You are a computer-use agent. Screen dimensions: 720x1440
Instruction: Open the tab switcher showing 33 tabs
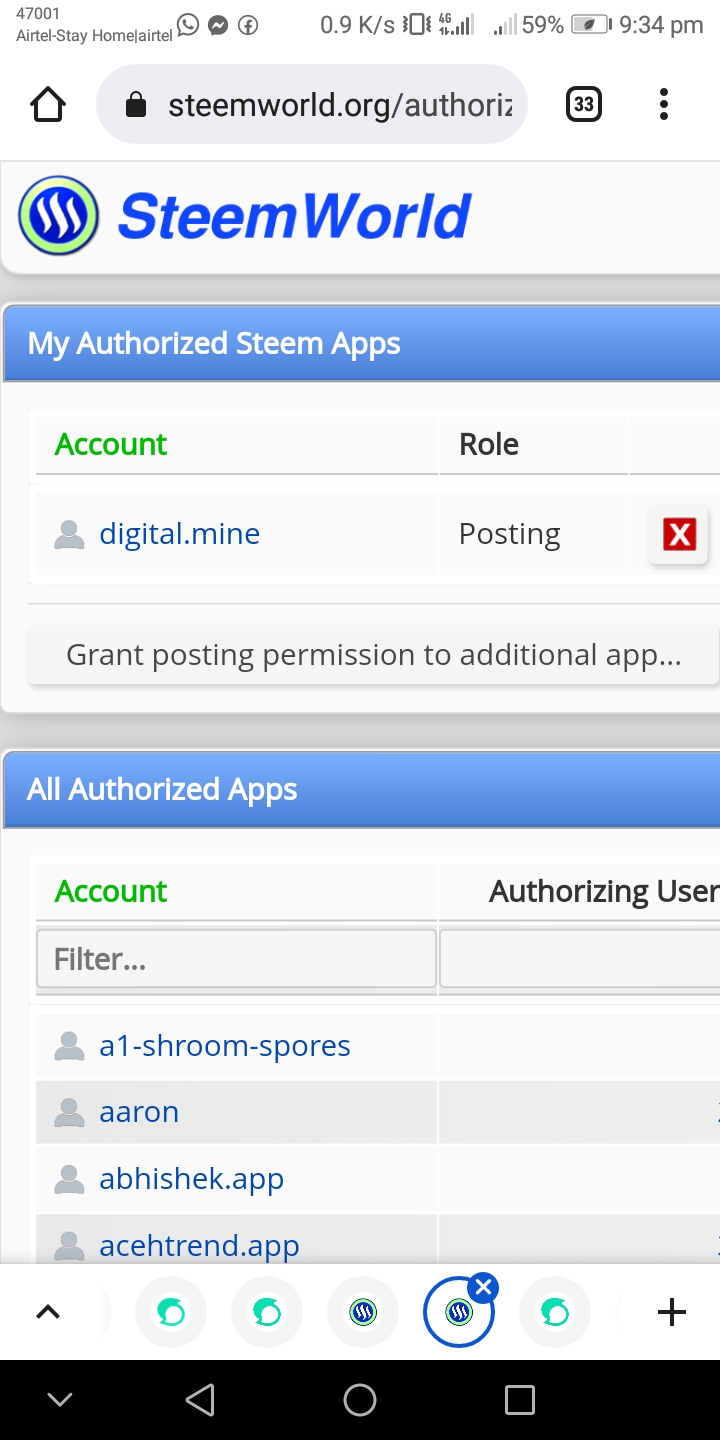[x=584, y=104]
